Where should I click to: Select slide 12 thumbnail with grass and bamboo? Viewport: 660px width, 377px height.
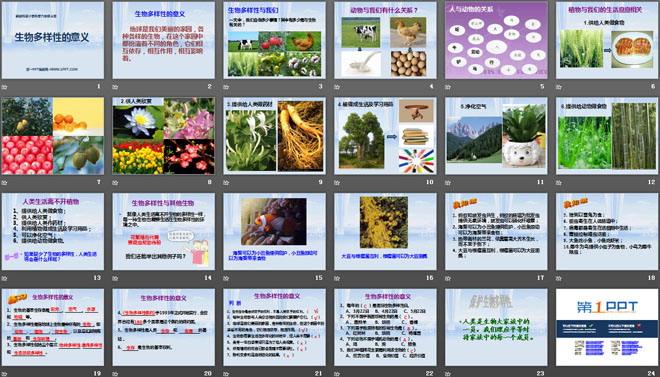pos(607,136)
